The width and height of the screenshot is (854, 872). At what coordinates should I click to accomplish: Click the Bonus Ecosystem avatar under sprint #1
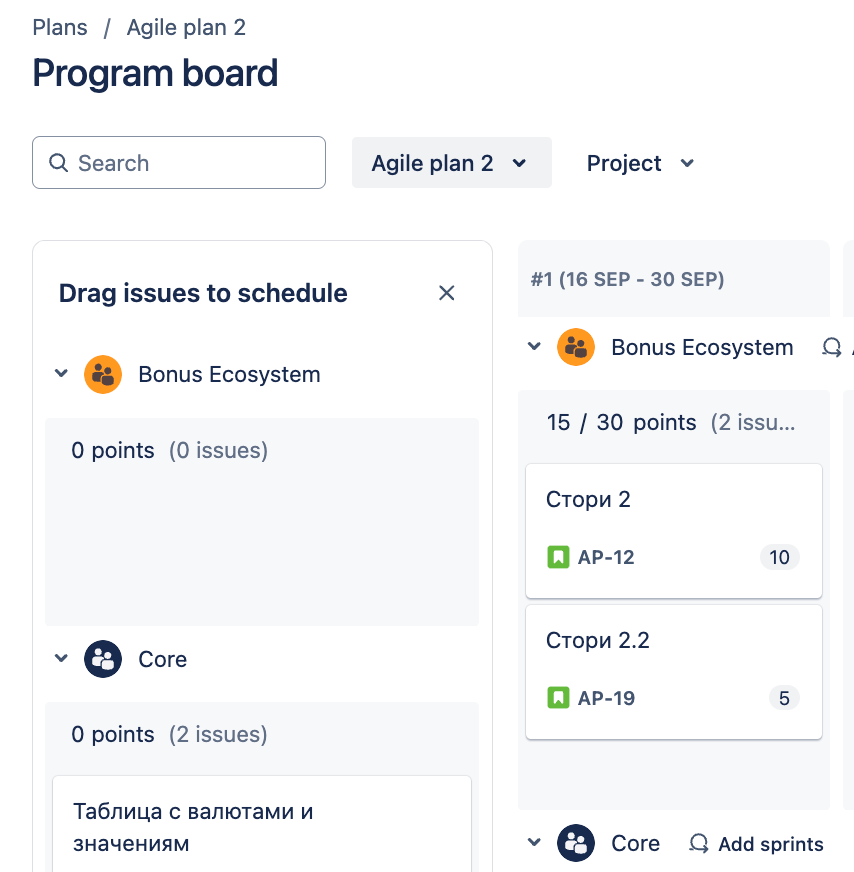576,347
